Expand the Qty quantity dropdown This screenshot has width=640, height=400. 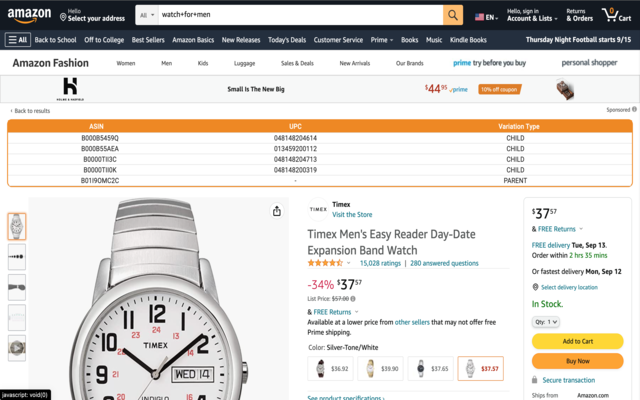pyautogui.click(x=546, y=322)
